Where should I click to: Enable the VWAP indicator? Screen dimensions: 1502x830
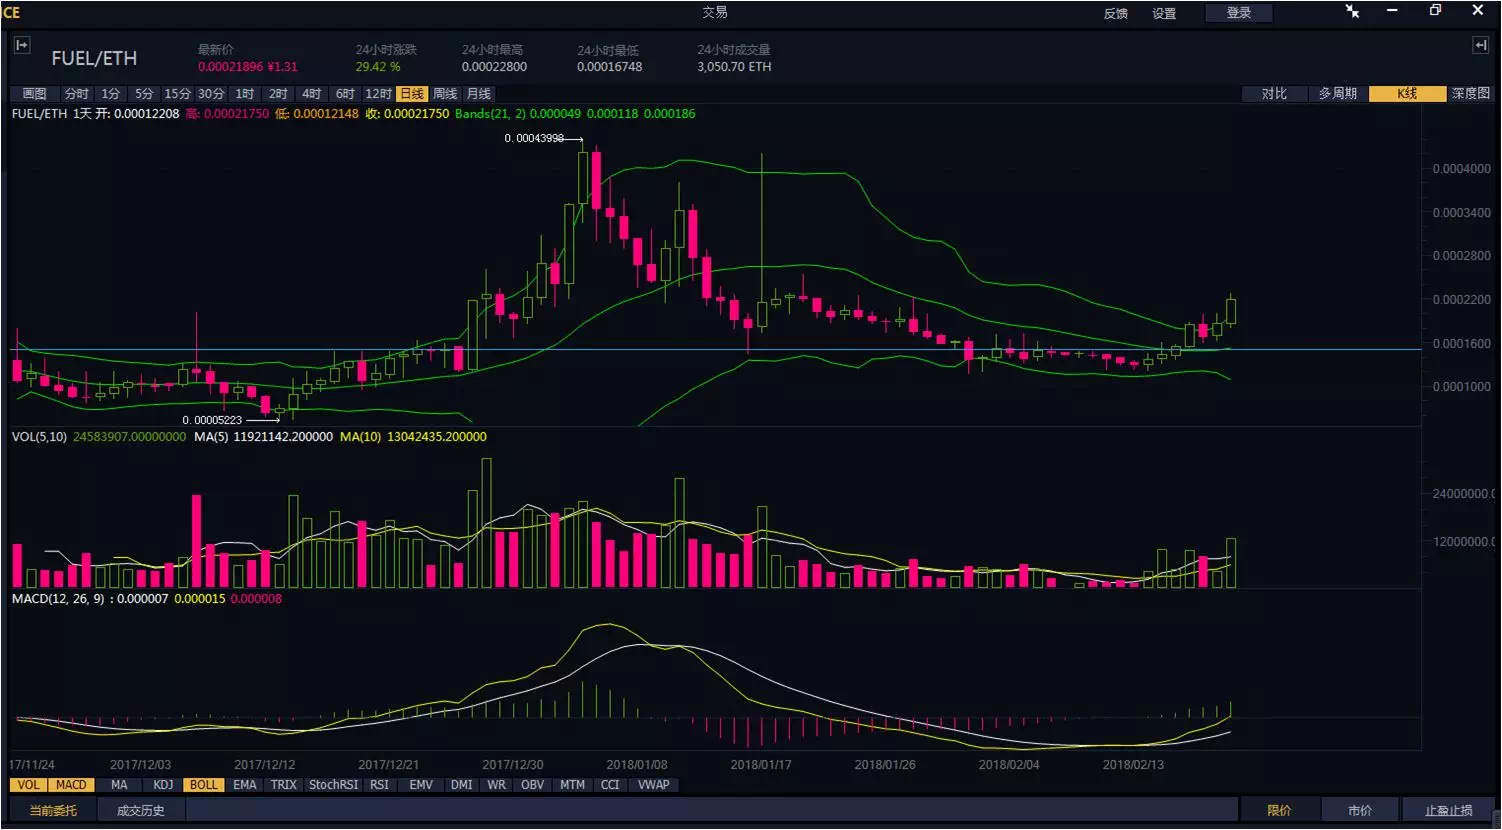[654, 785]
